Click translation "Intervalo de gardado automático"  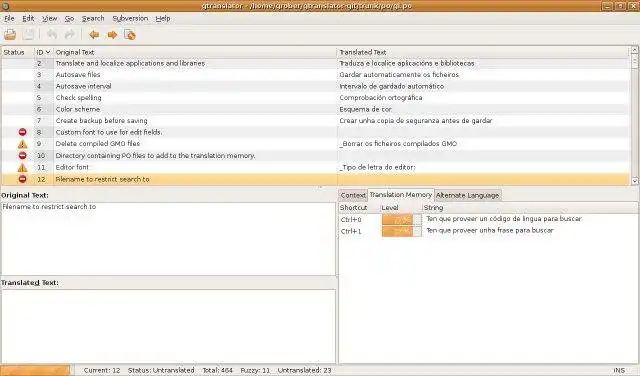[x=391, y=86]
